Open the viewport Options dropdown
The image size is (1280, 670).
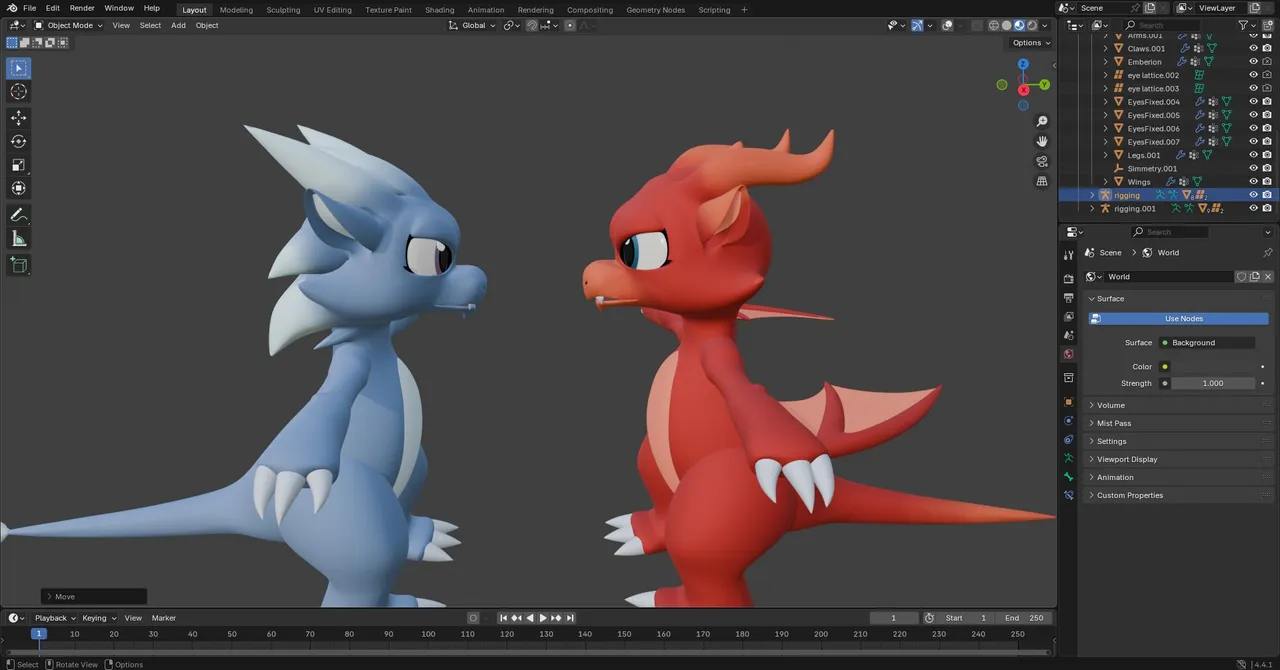pos(1031,43)
